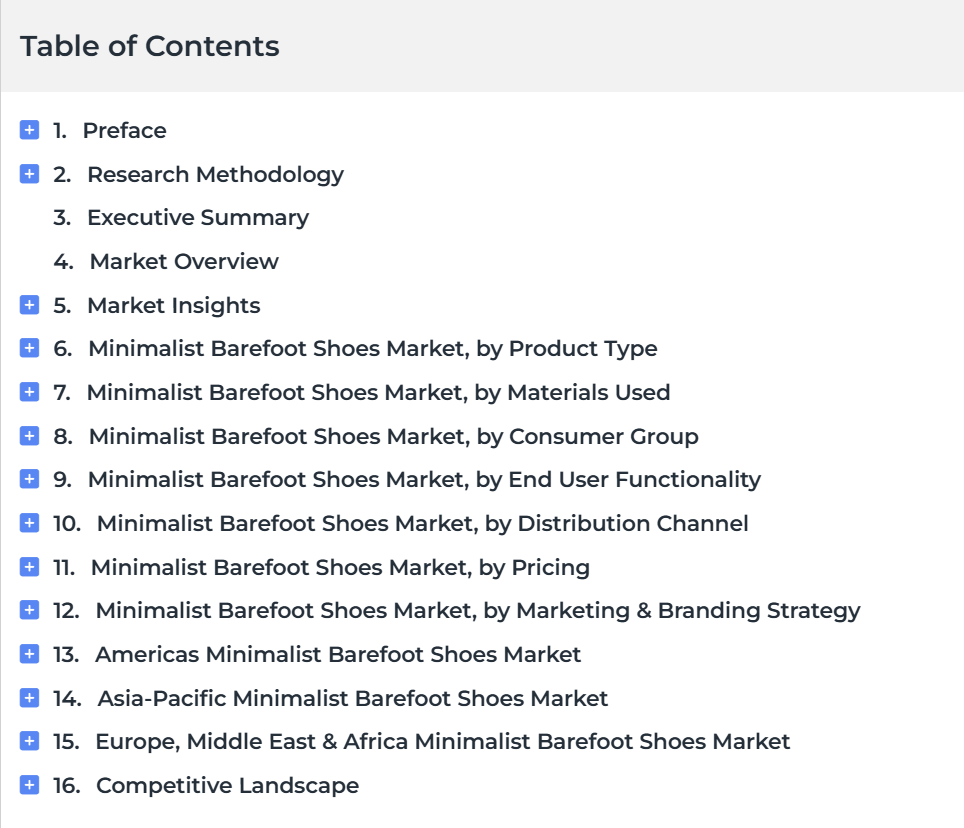Expand the Preface section plus icon

point(29,130)
